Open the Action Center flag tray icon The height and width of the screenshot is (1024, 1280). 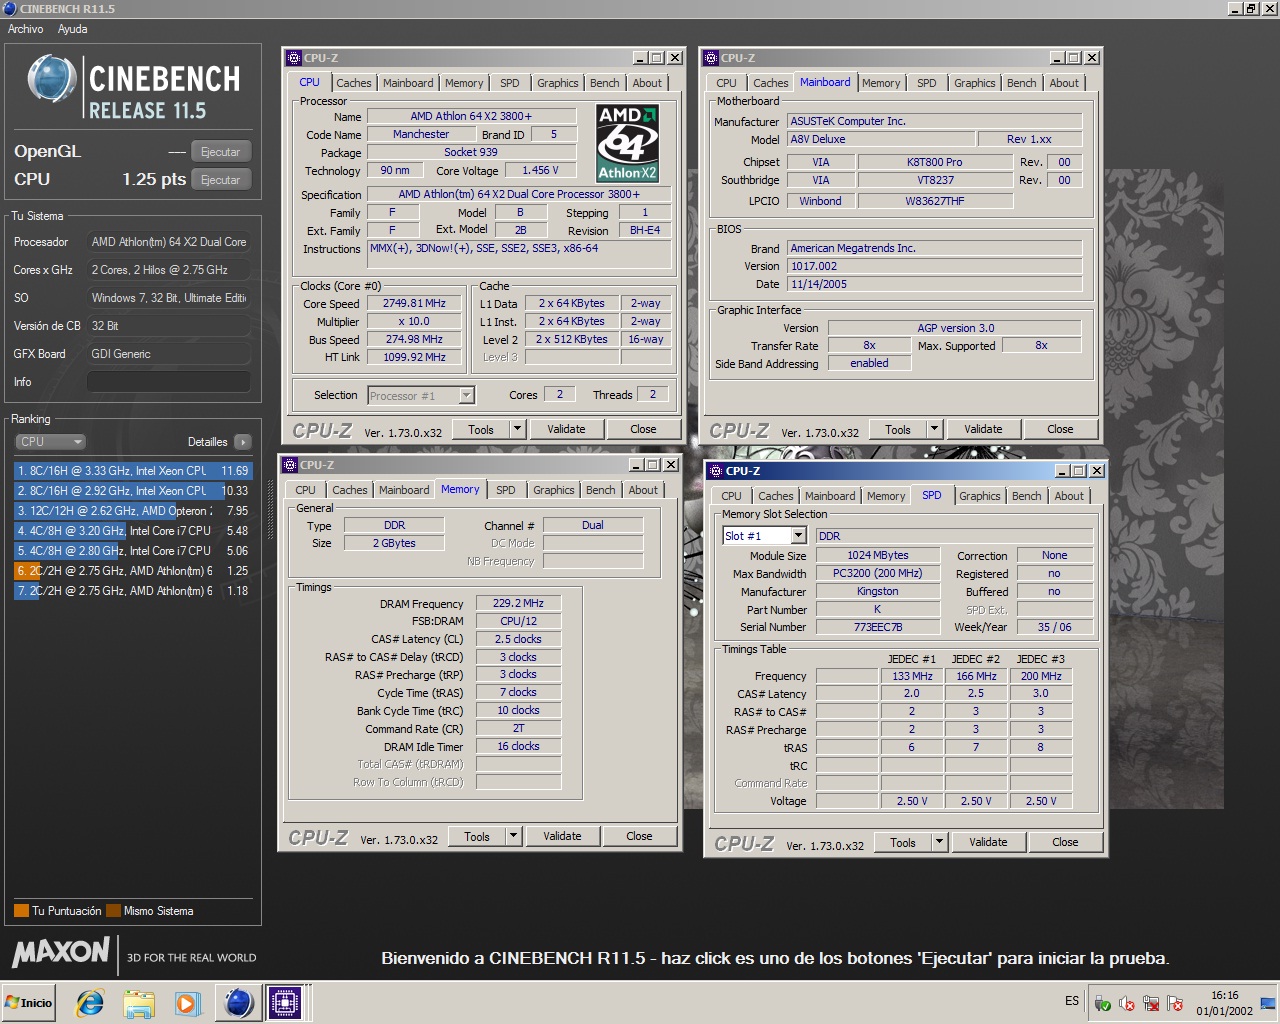click(1175, 1003)
